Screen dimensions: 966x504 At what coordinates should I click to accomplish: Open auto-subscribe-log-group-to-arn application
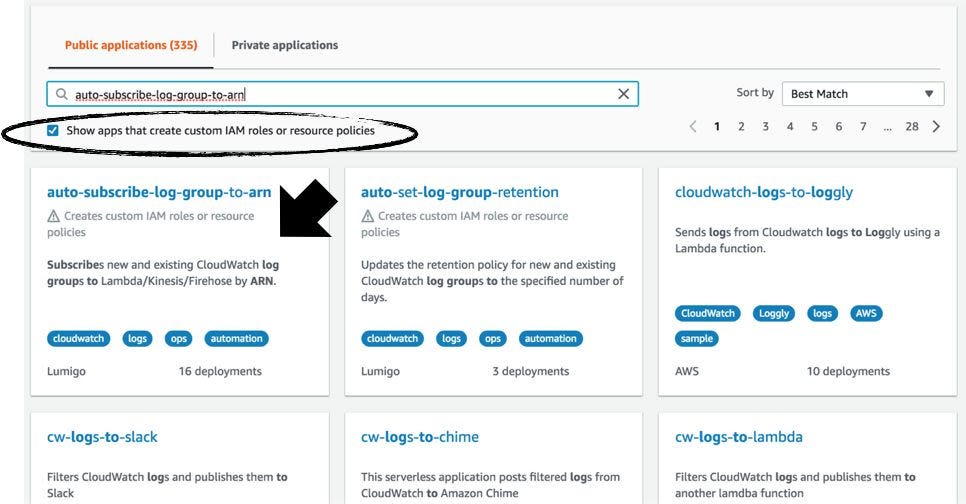[159, 192]
